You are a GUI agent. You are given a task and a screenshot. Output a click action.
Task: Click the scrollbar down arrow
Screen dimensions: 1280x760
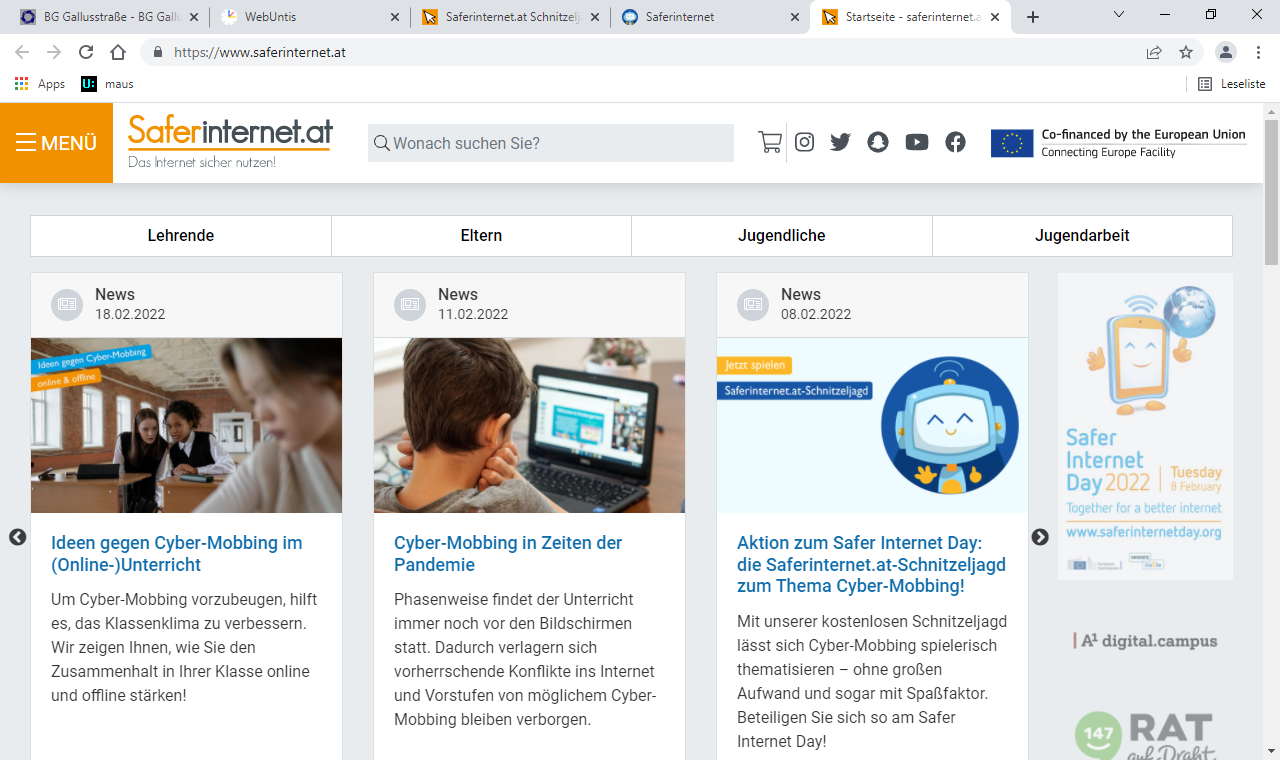pos(1271,750)
